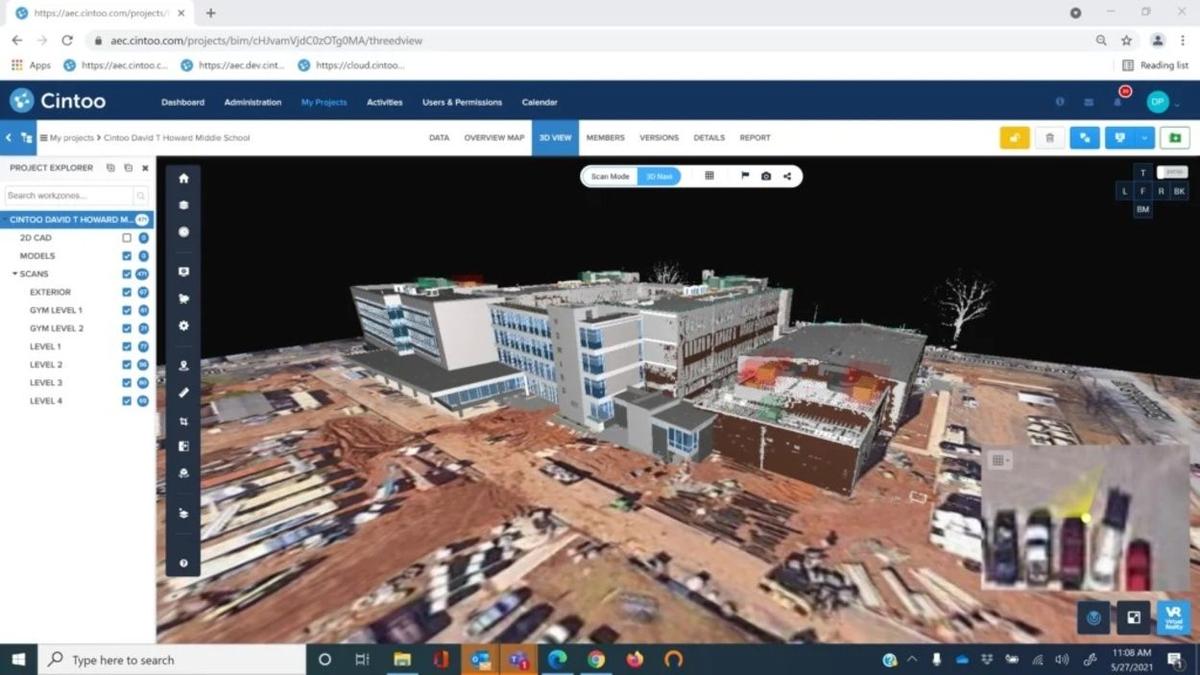The image size is (1200, 675).
Task: Switch from Scan Mode to 3D Nav
Action: (x=658, y=175)
